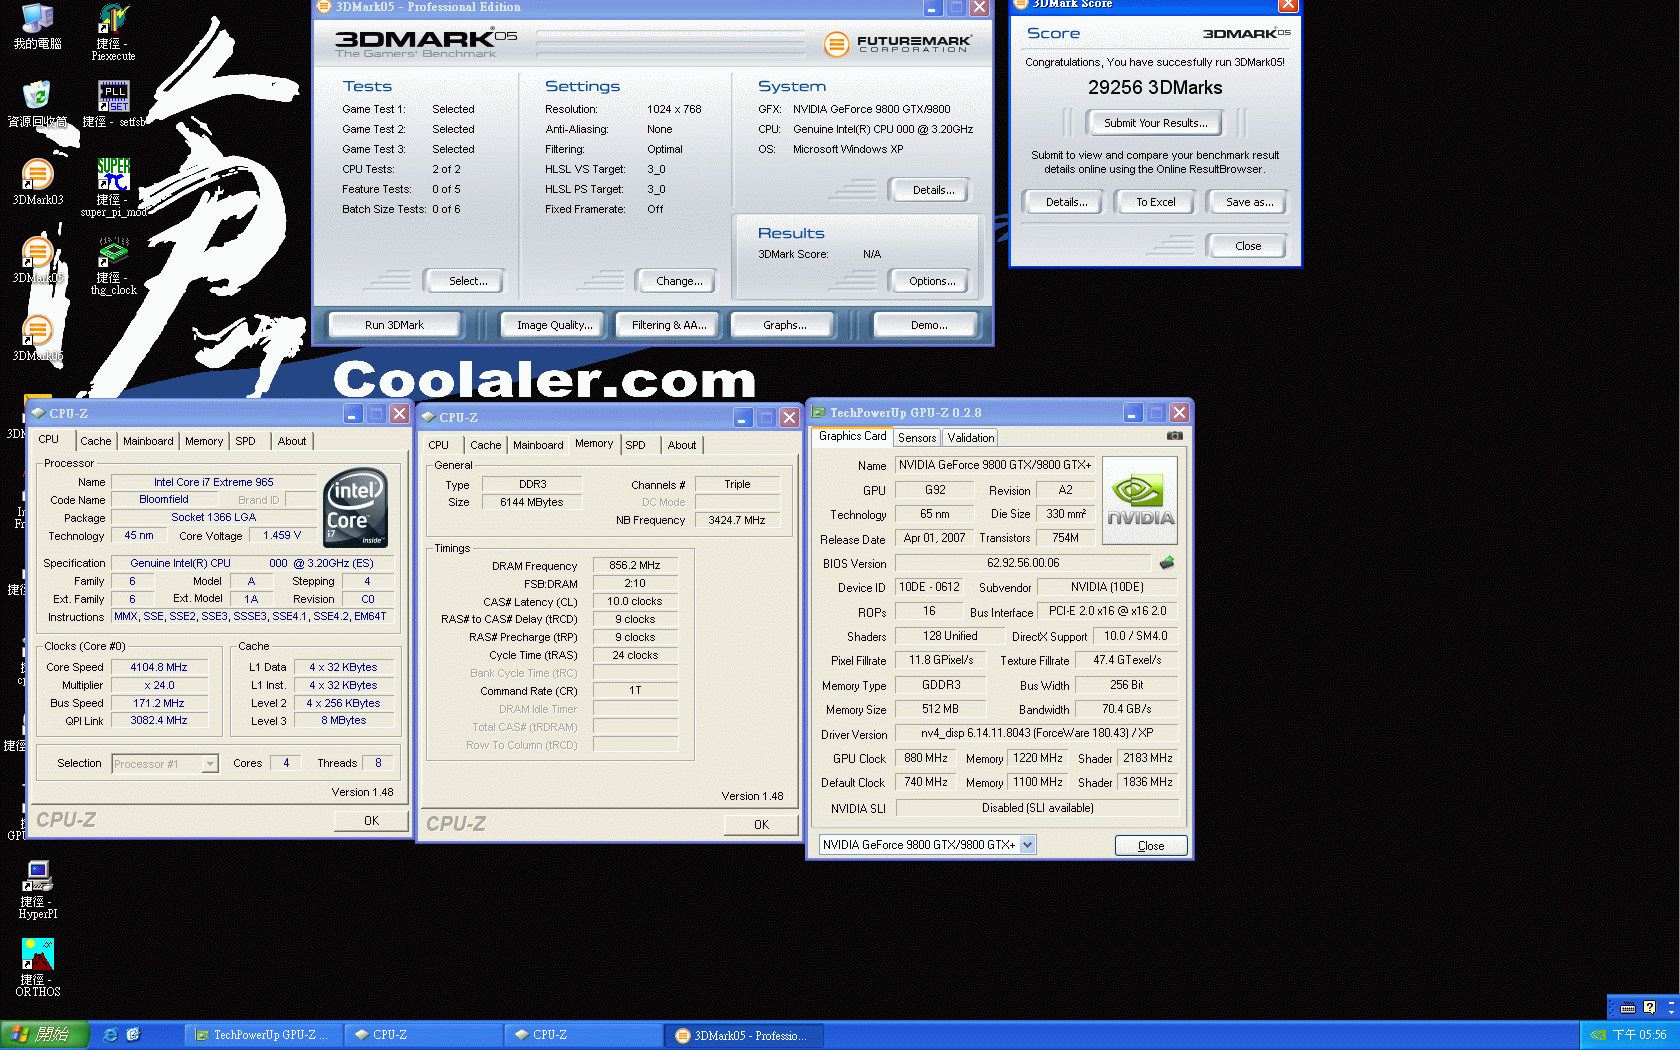1680x1050 pixels.
Task: Click Change button under Settings
Action: coord(676,281)
